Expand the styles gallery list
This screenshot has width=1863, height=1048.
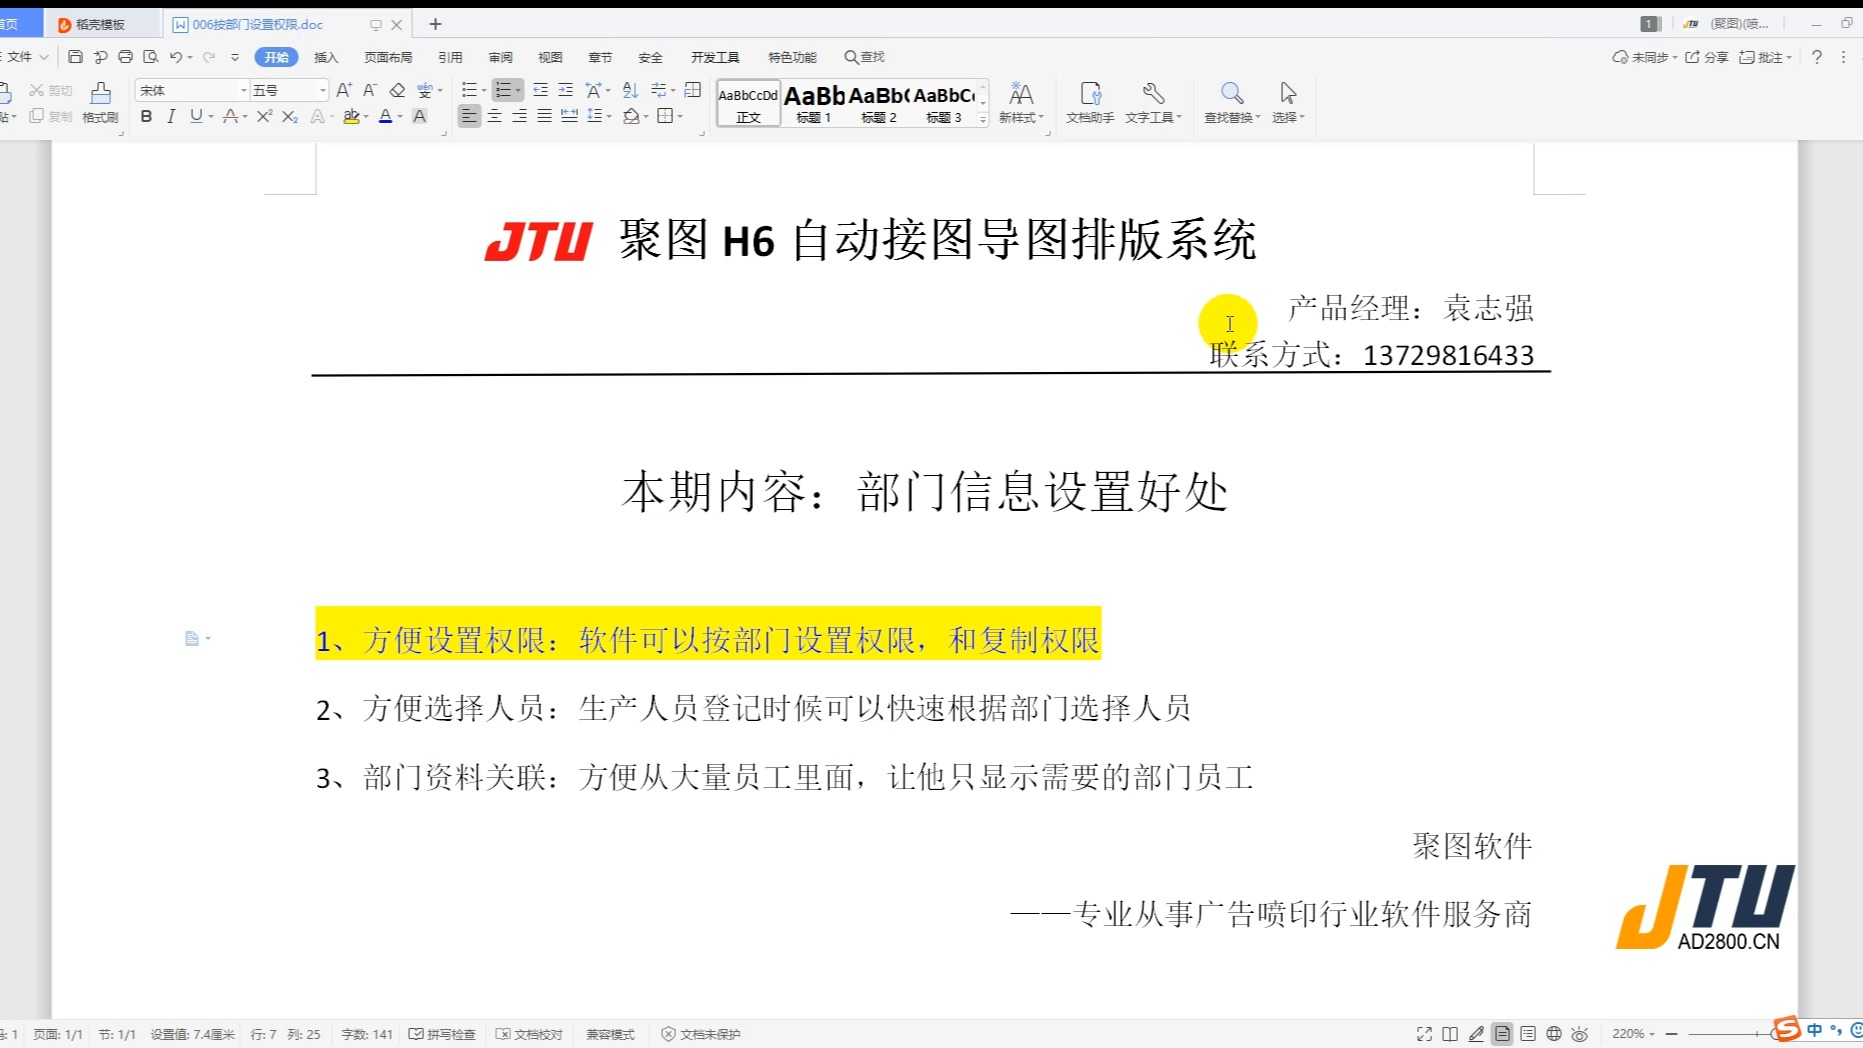(983, 119)
